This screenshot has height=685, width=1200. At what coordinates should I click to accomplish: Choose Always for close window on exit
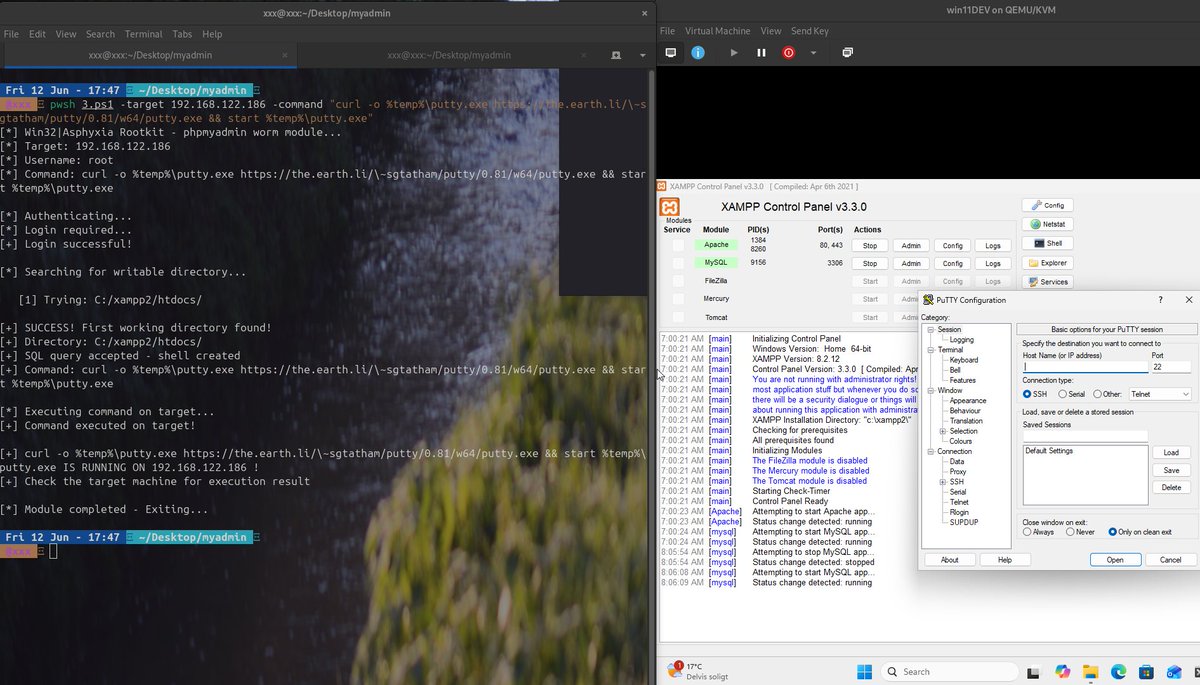click(x=1038, y=532)
